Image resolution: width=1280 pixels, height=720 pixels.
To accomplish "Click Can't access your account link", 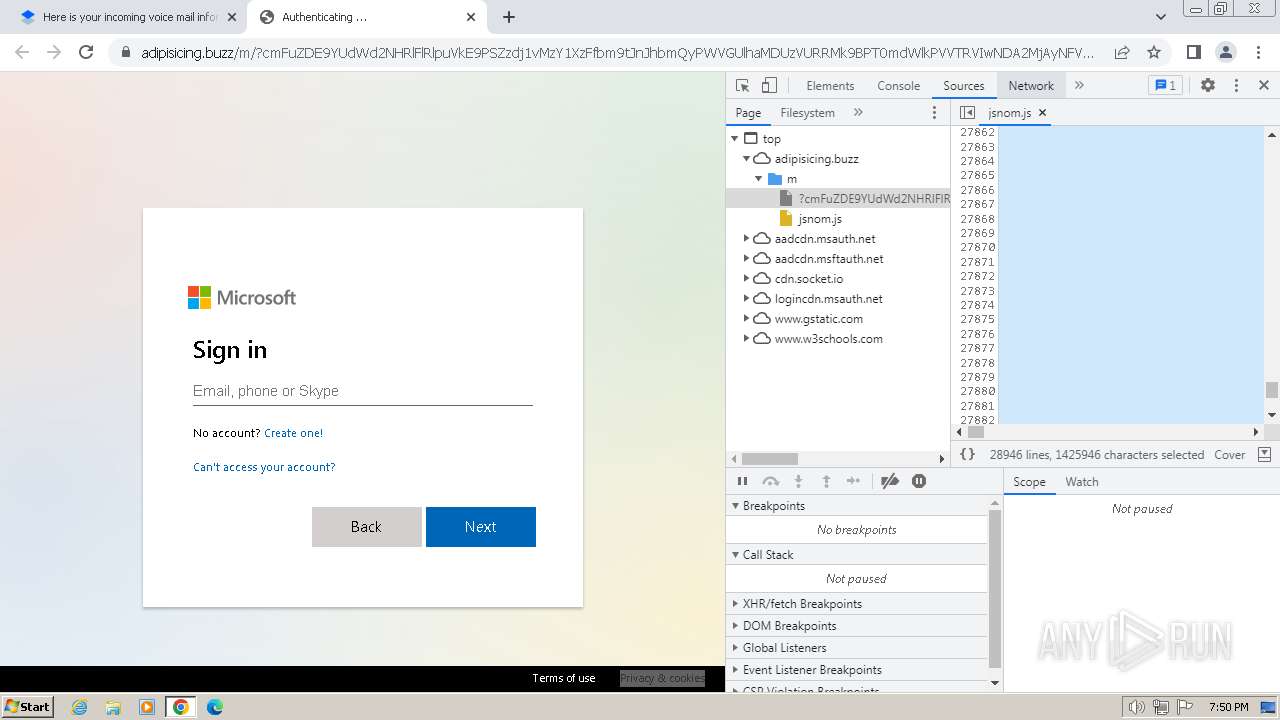I will pyautogui.click(x=264, y=467).
